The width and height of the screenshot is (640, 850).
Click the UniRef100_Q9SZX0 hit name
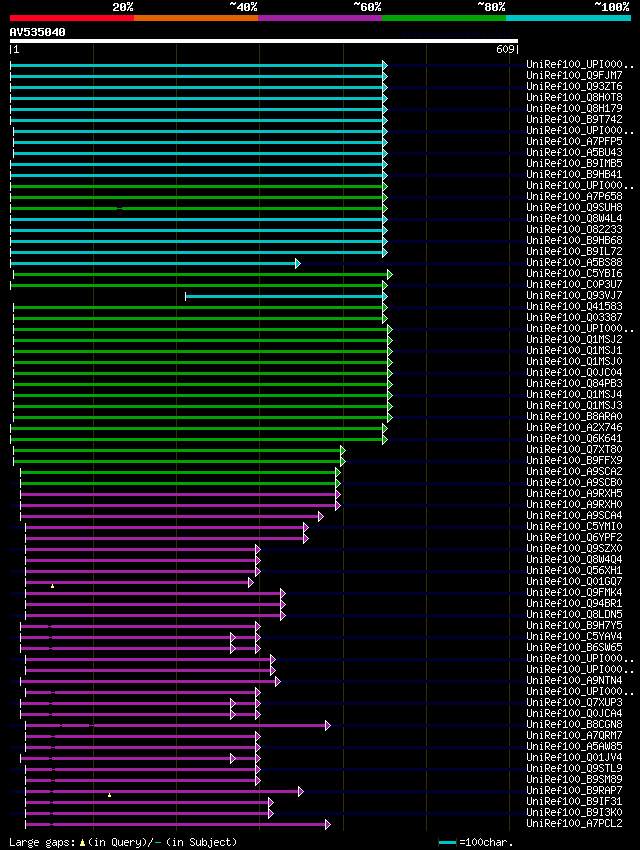(574, 548)
